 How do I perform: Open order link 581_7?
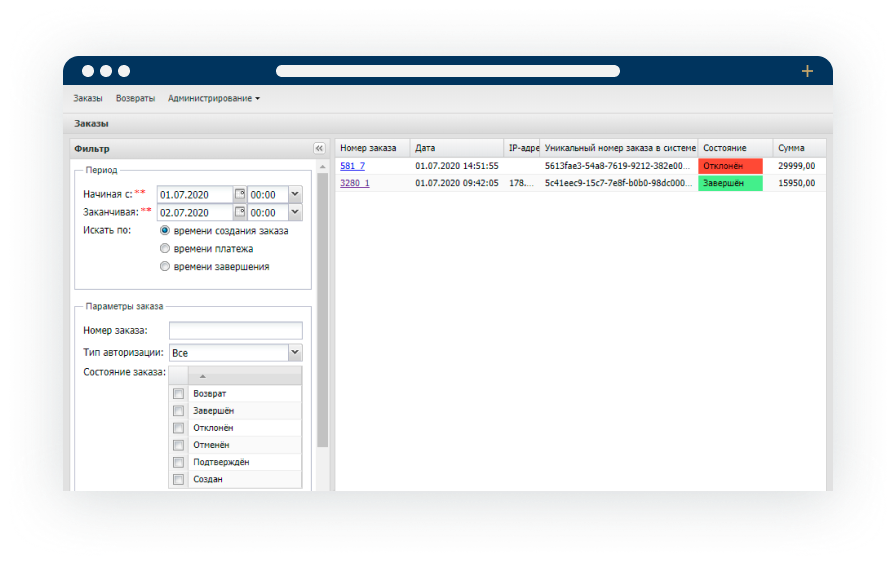[x=352, y=166]
